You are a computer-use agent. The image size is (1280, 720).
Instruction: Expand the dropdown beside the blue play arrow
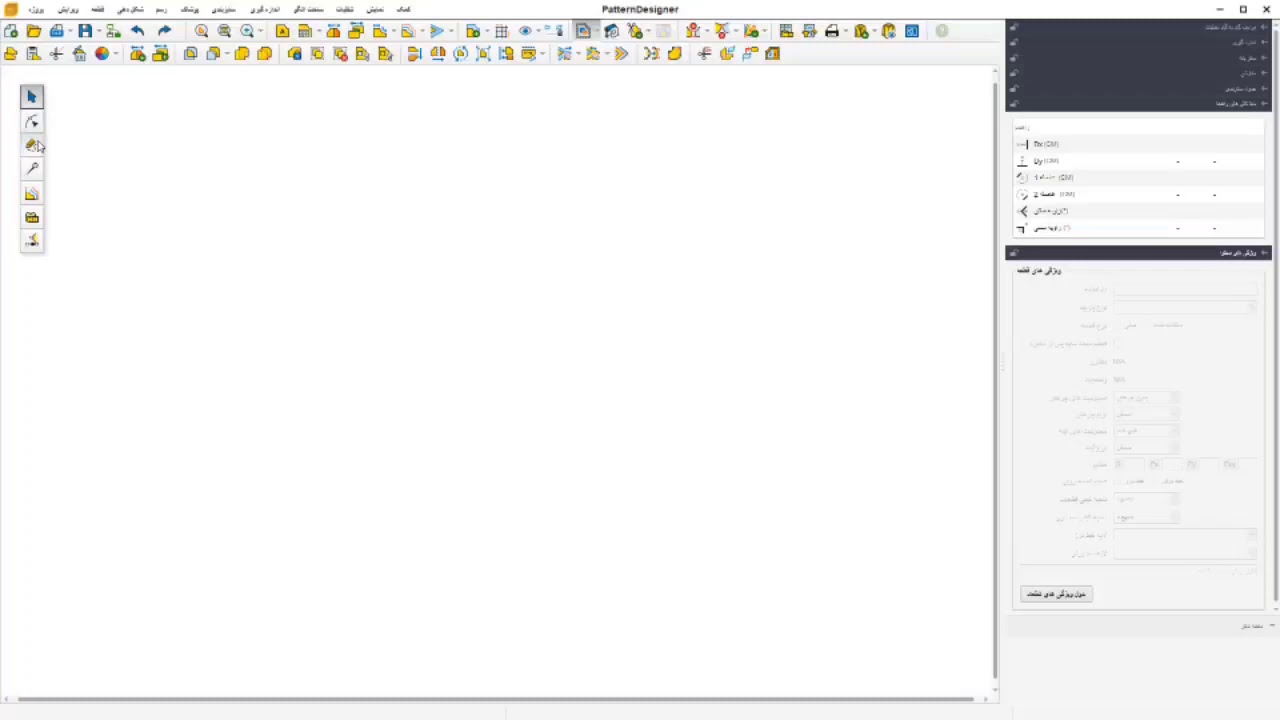(x=451, y=31)
